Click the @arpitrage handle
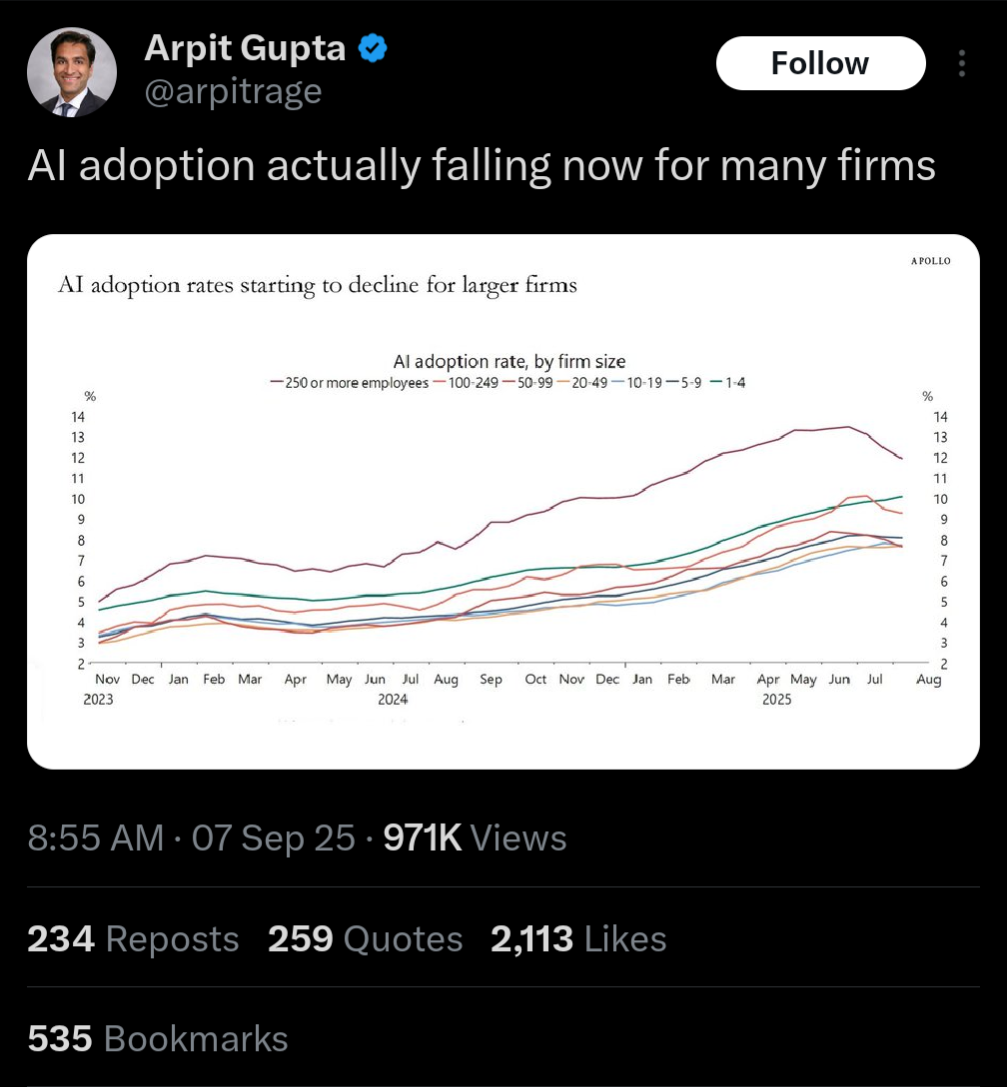This screenshot has width=1007, height=1087. pos(233,92)
